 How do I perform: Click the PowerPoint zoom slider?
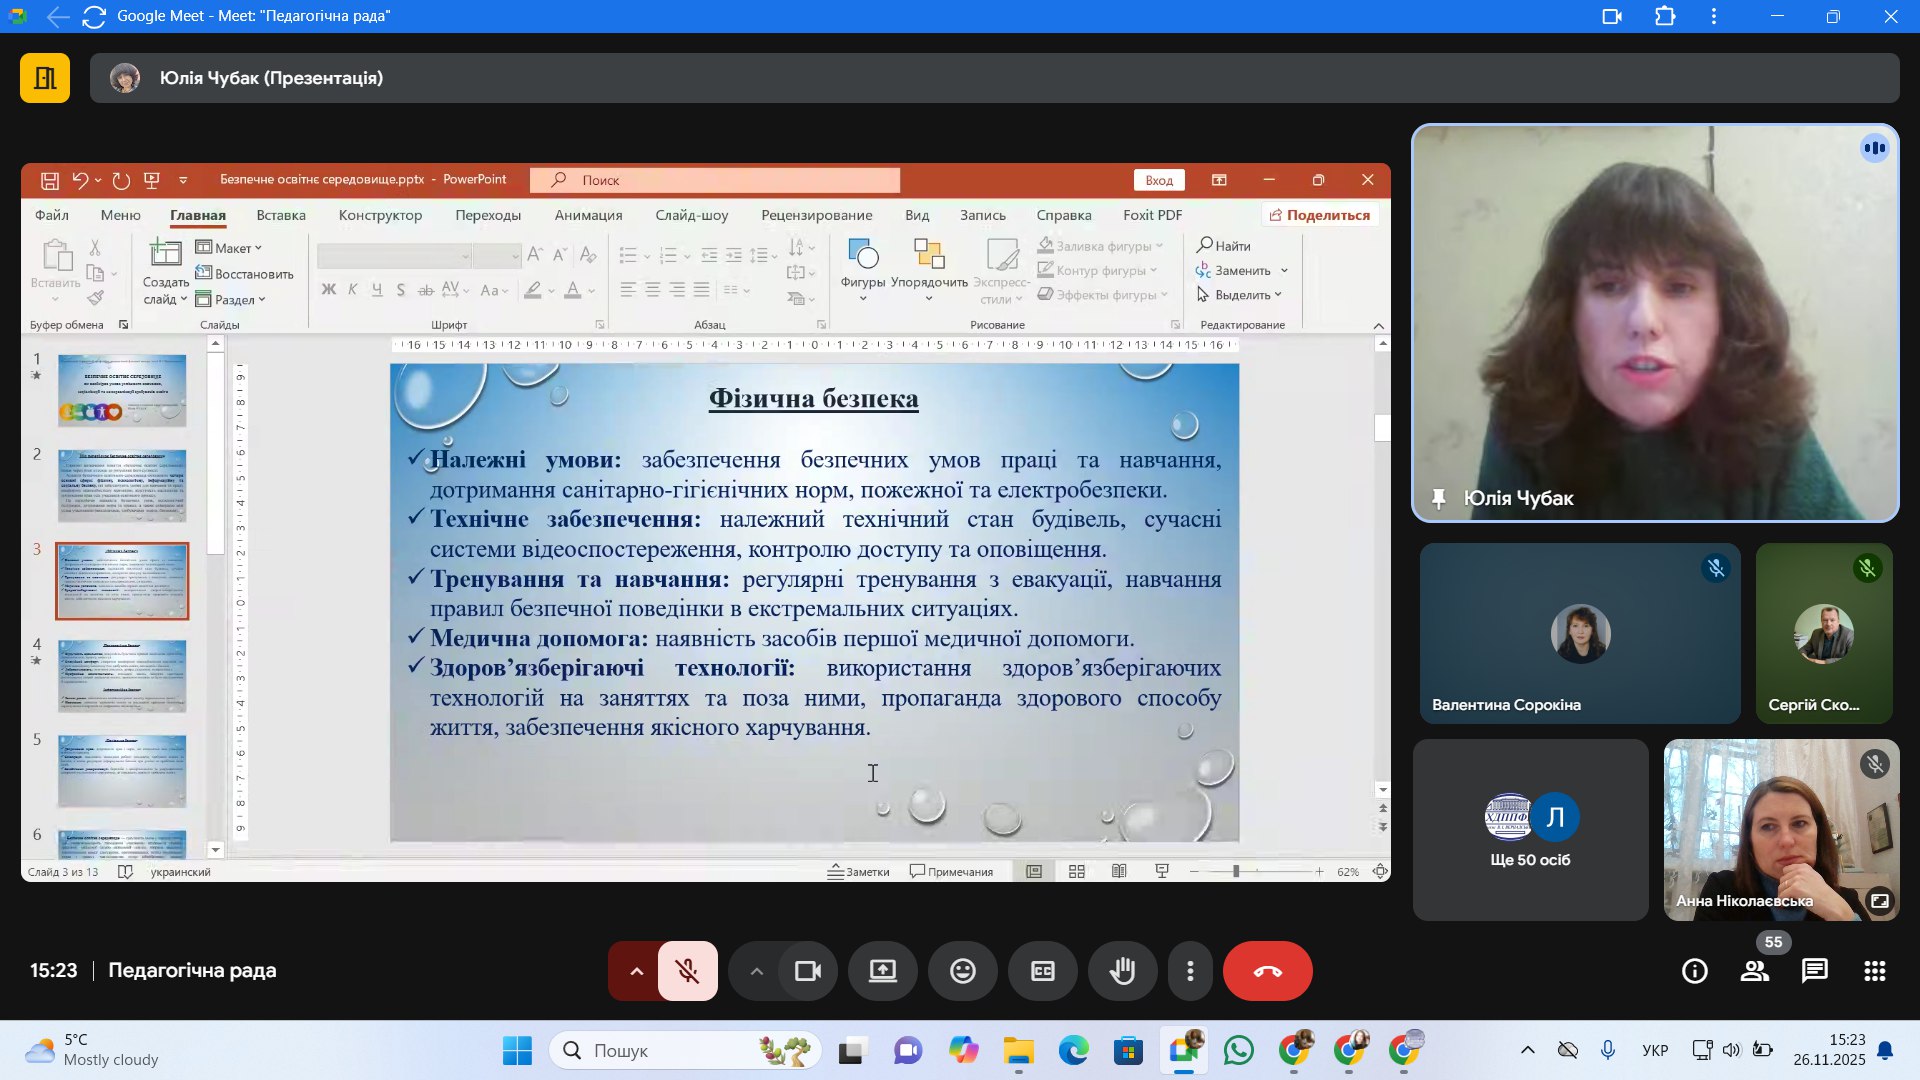click(x=1236, y=872)
